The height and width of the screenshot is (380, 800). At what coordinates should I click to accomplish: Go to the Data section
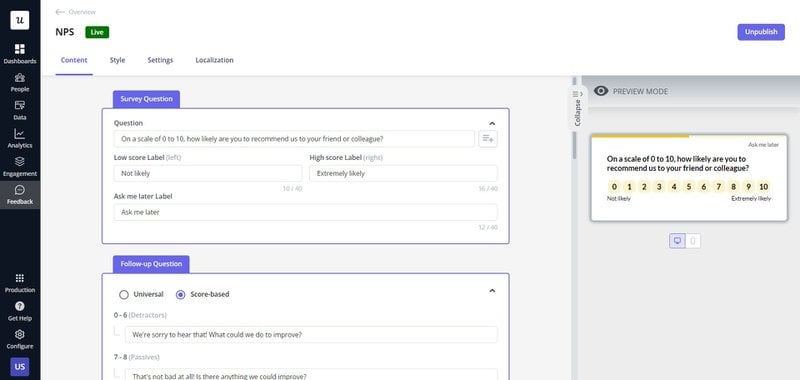tap(19, 111)
